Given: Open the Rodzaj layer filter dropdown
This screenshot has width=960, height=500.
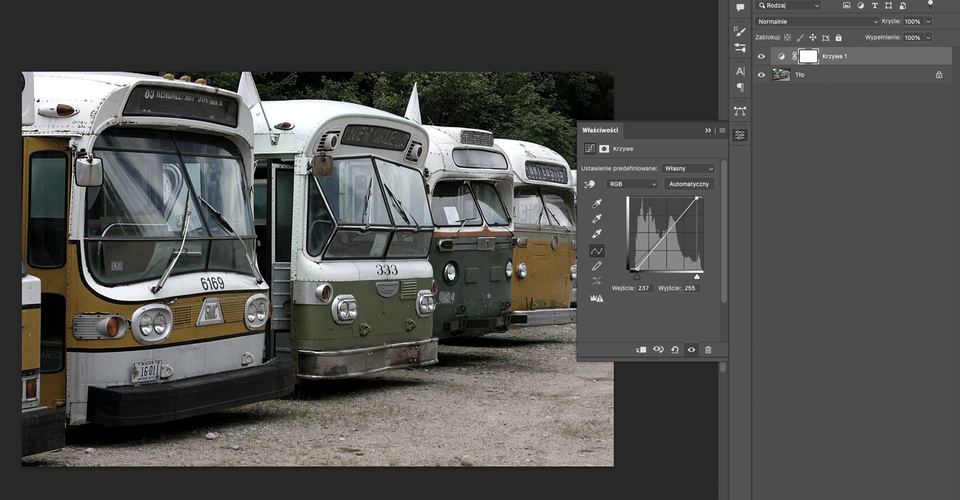Looking at the screenshot, I should point(789,6).
